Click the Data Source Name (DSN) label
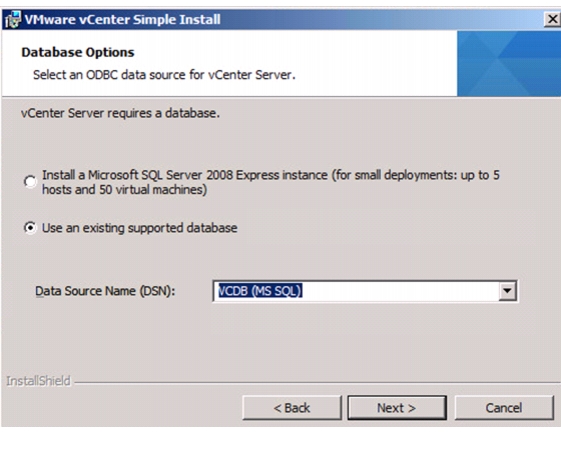This screenshot has height=459, width=561. tap(105, 291)
